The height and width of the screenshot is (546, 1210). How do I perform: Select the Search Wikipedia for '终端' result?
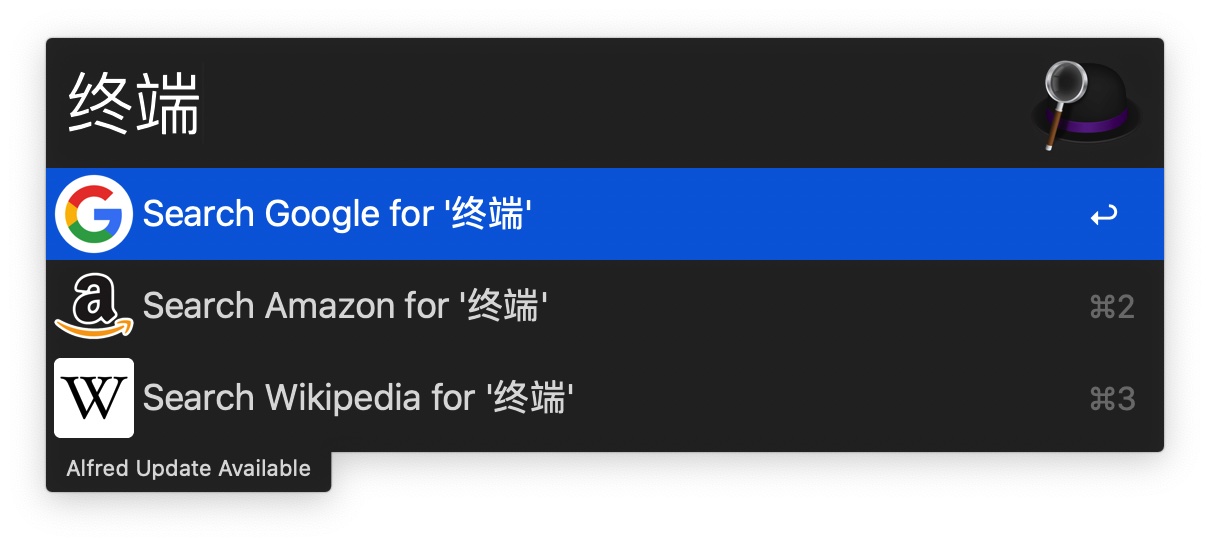pyautogui.click(x=605, y=398)
